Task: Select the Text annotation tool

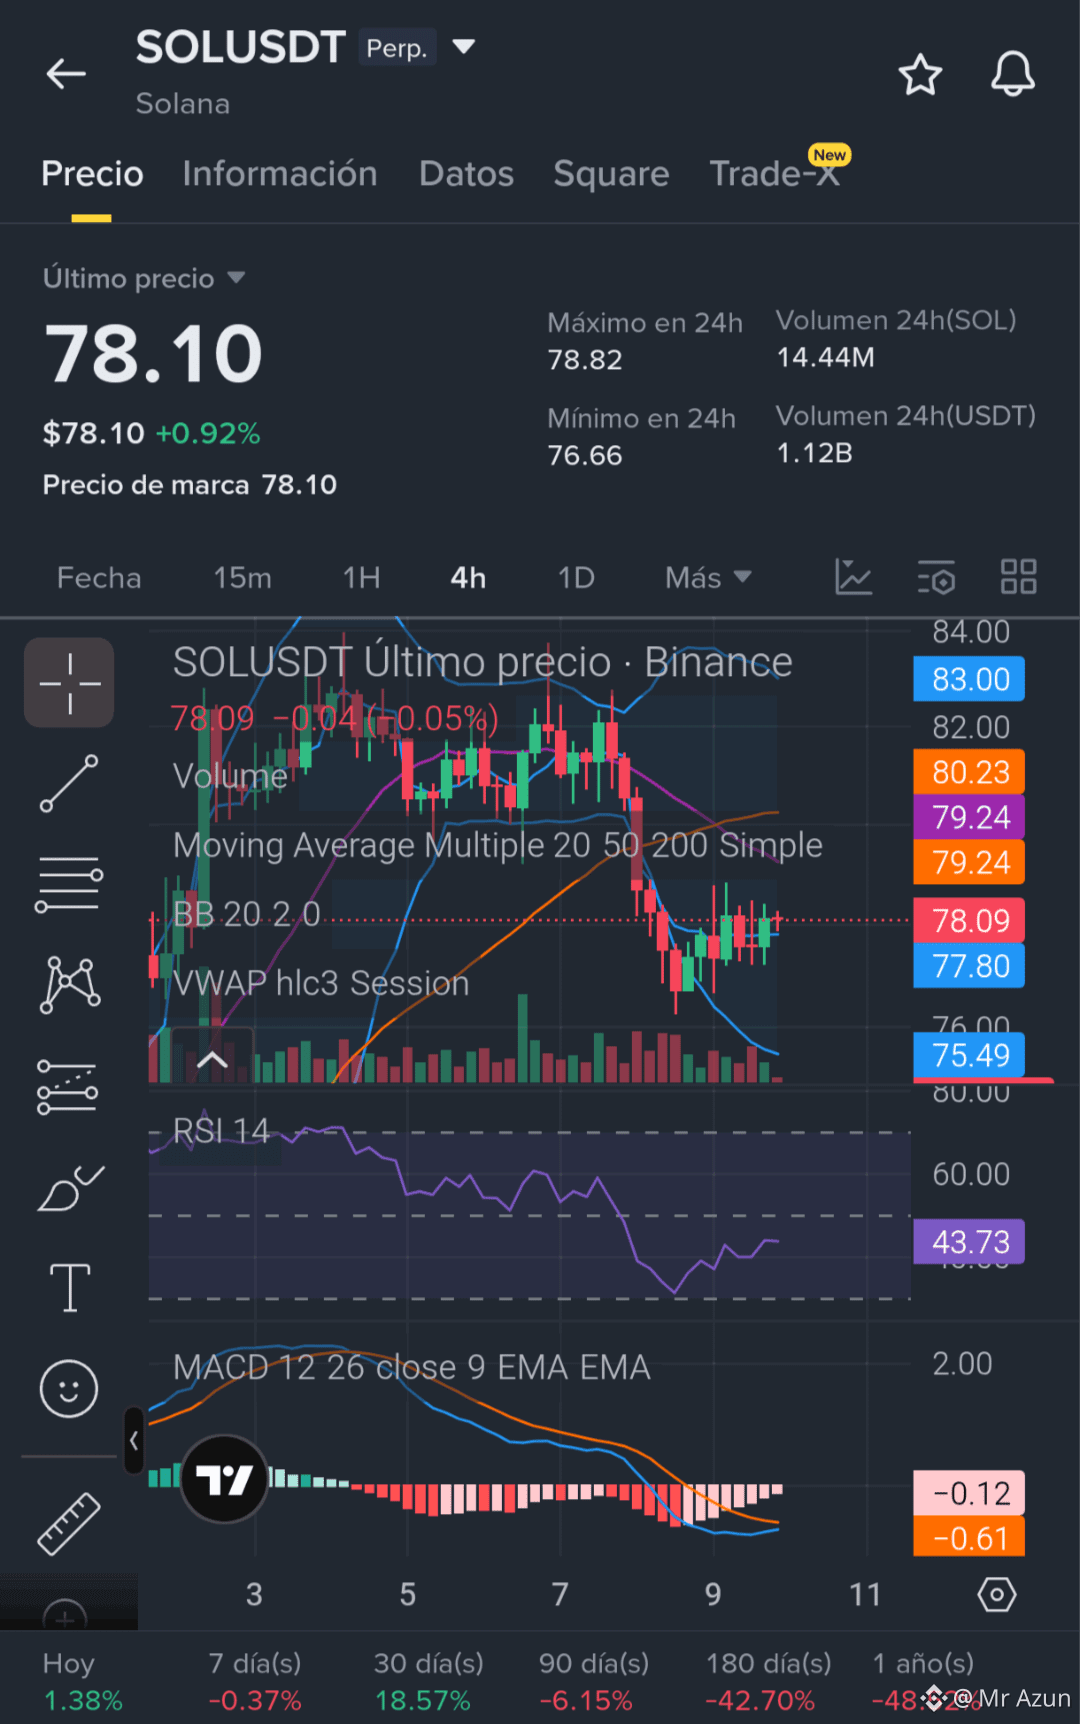Action: tap(70, 1287)
